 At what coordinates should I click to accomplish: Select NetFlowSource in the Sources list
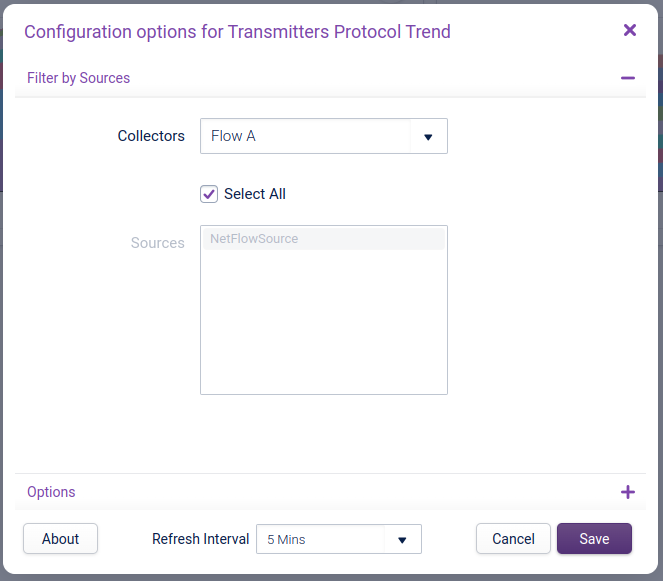click(x=254, y=239)
